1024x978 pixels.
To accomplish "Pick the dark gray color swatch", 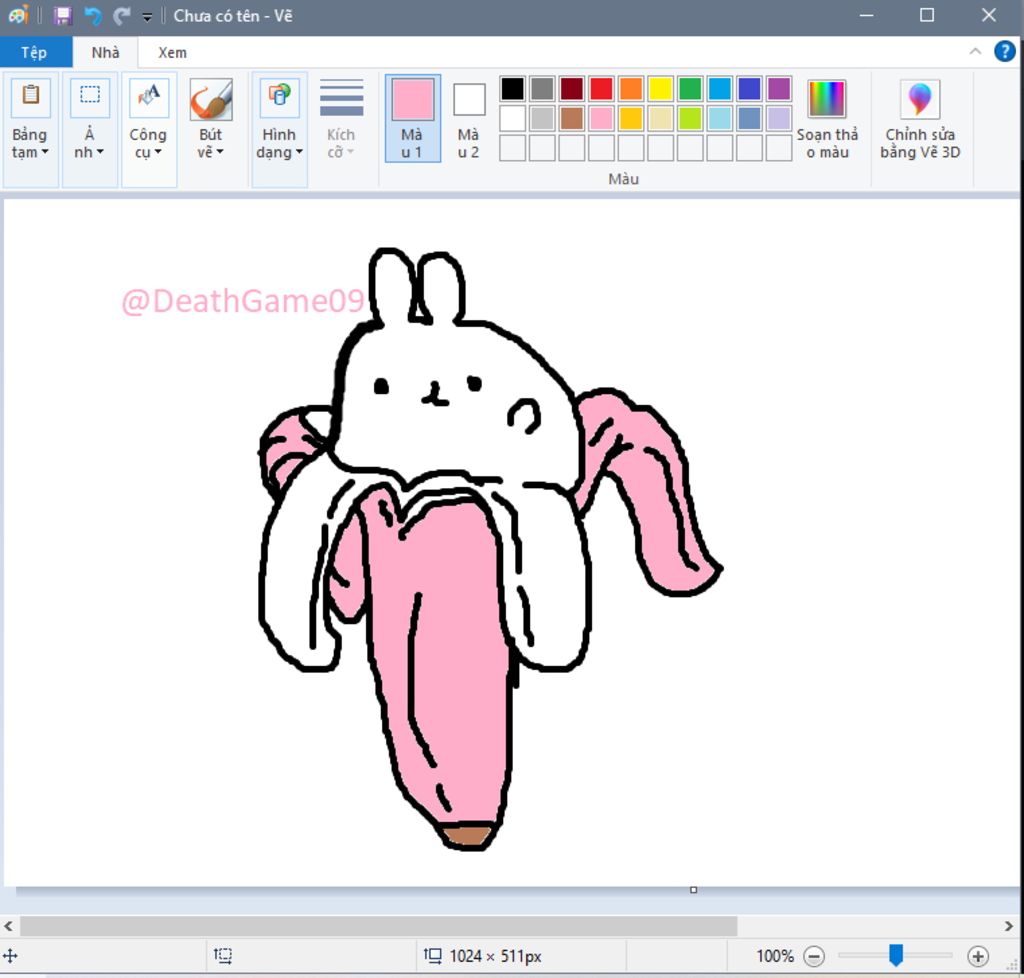I will click(542, 89).
